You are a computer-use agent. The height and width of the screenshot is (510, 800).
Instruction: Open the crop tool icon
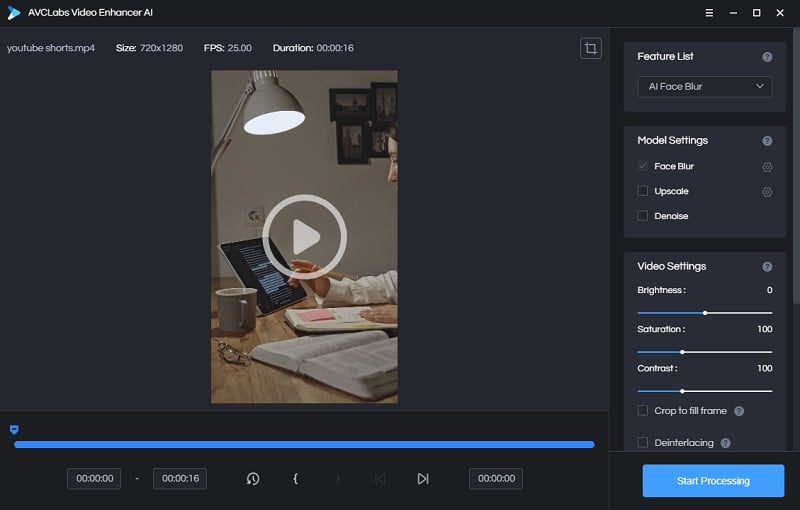coord(590,48)
